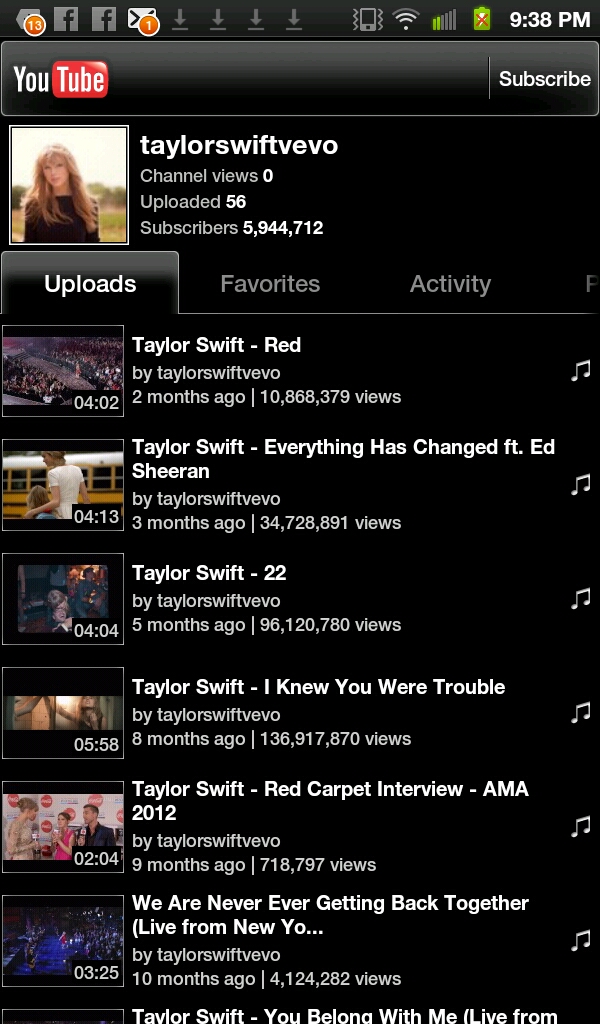
Task: Tap the vibrate mode status icon
Action: point(368,19)
